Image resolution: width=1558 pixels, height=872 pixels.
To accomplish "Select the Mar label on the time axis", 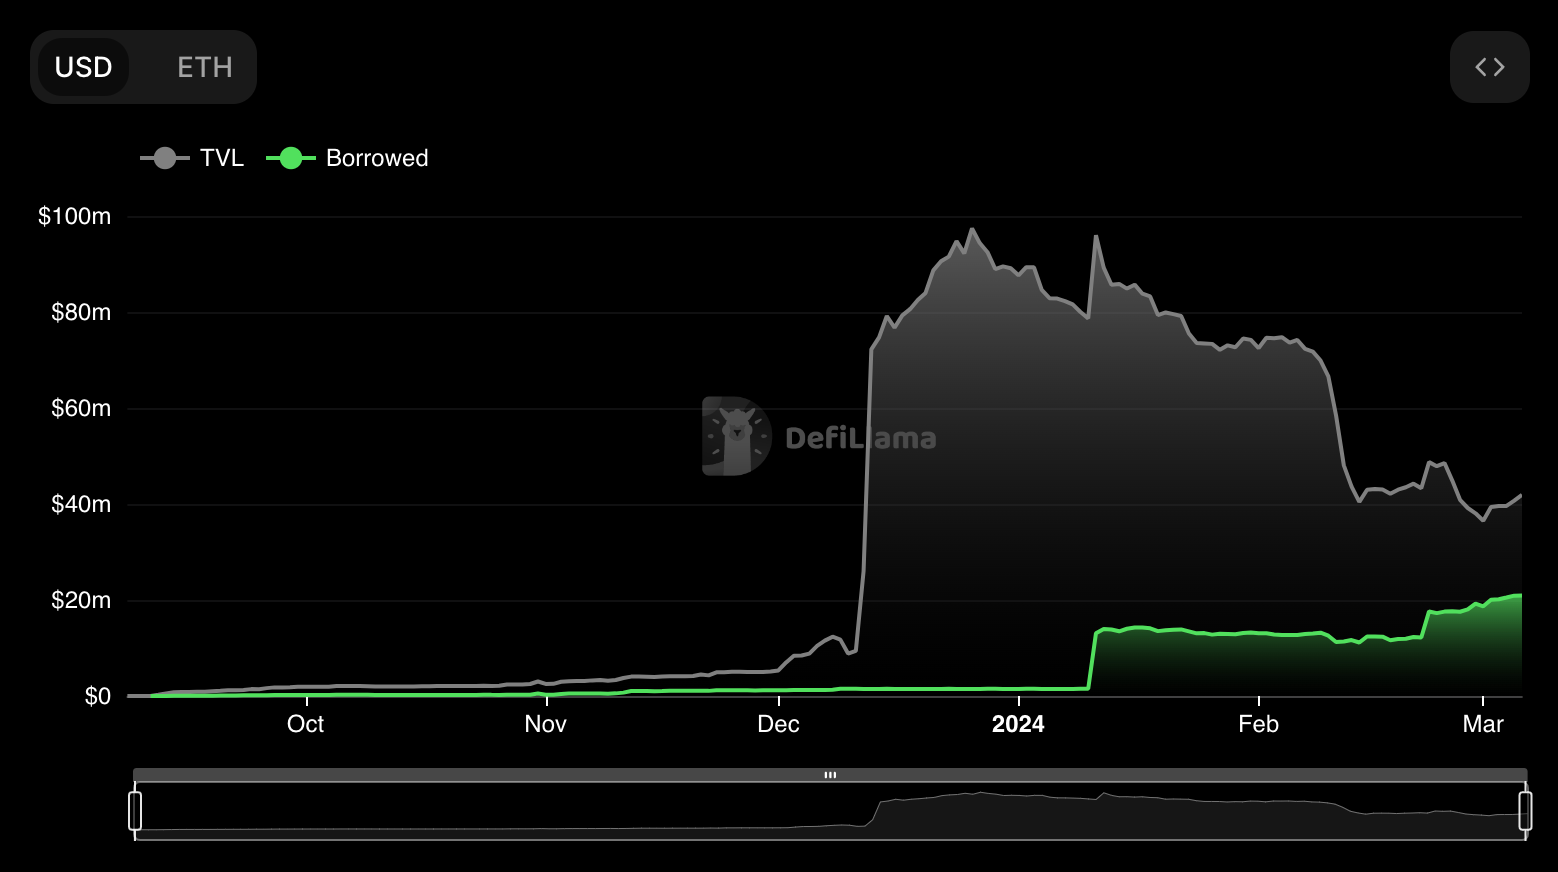I will (x=1482, y=724).
